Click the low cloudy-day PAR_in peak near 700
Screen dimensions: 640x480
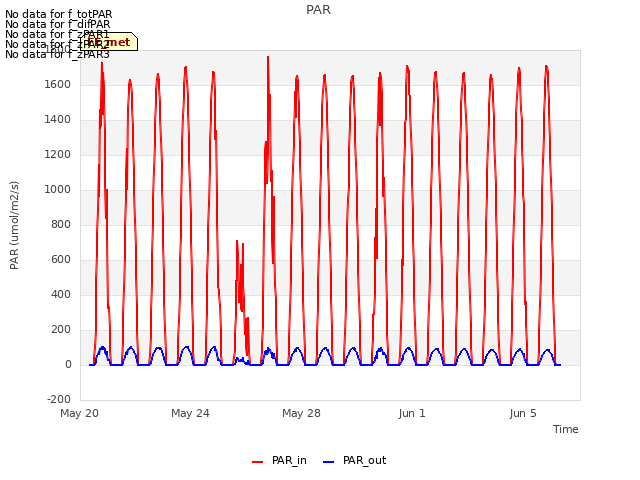point(237,242)
